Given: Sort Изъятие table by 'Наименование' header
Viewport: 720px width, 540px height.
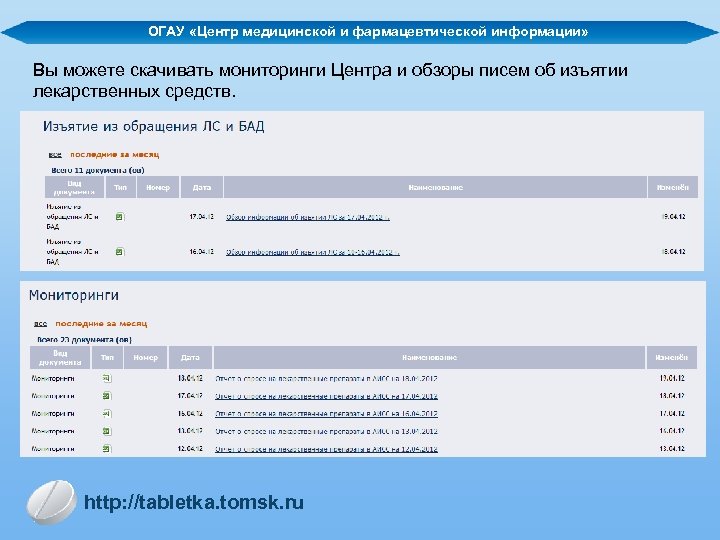Looking at the screenshot, I should [435, 187].
